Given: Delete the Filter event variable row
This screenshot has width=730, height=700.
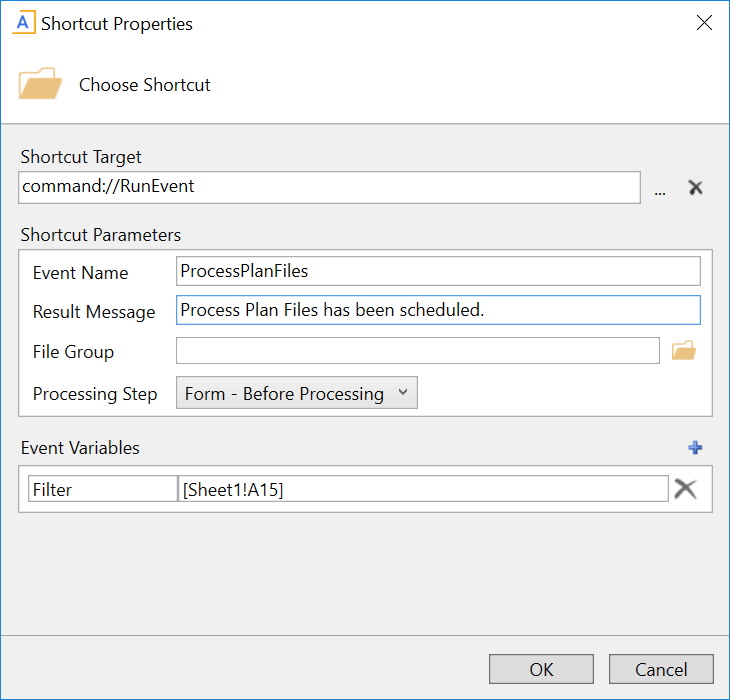Looking at the screenshot, I should point(685,488).
